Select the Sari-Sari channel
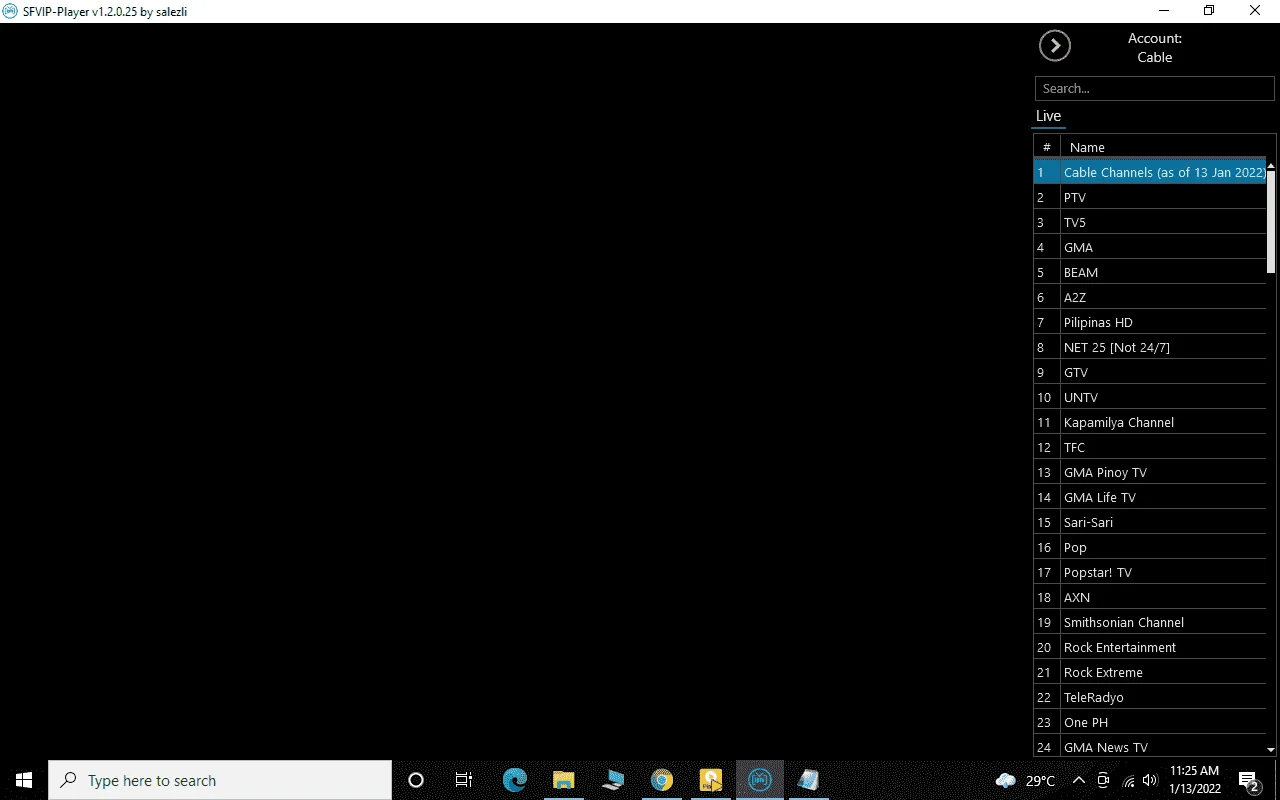Viewport: 1280px width, 800px height. [x=1150, y=522]
